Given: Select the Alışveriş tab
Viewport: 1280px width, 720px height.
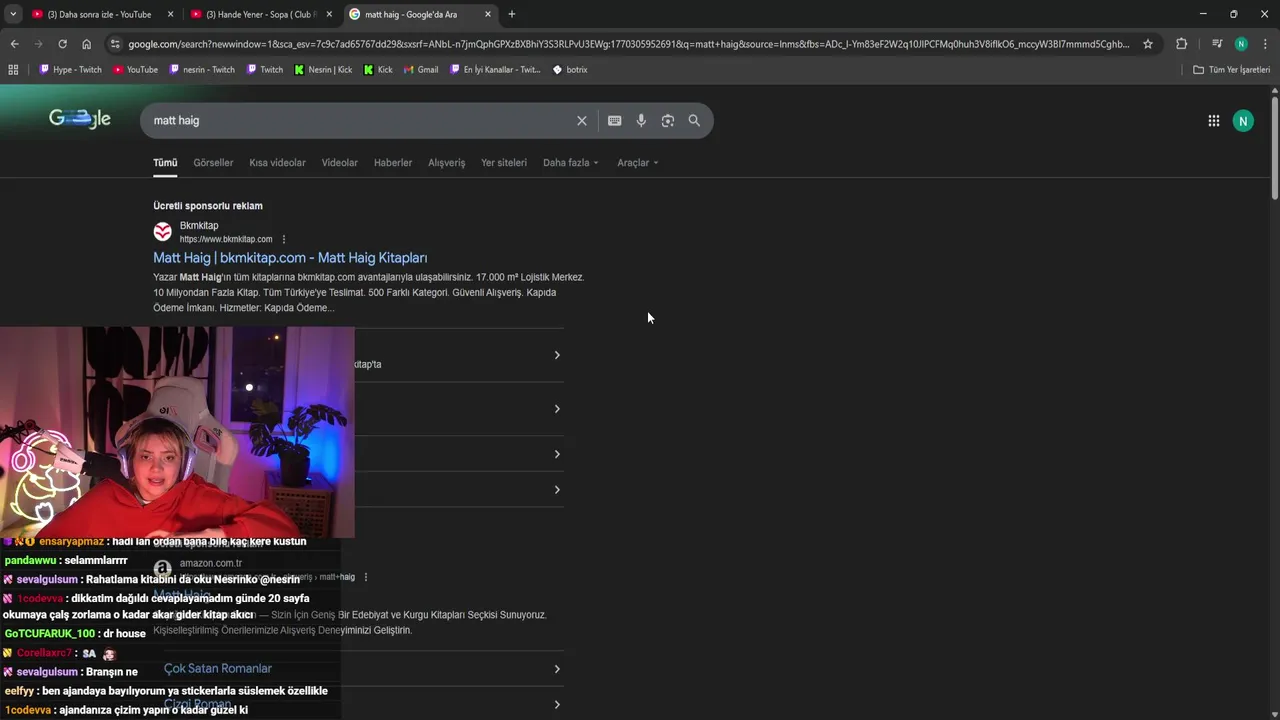Looking at the screenshot, I should pos(447,163).
